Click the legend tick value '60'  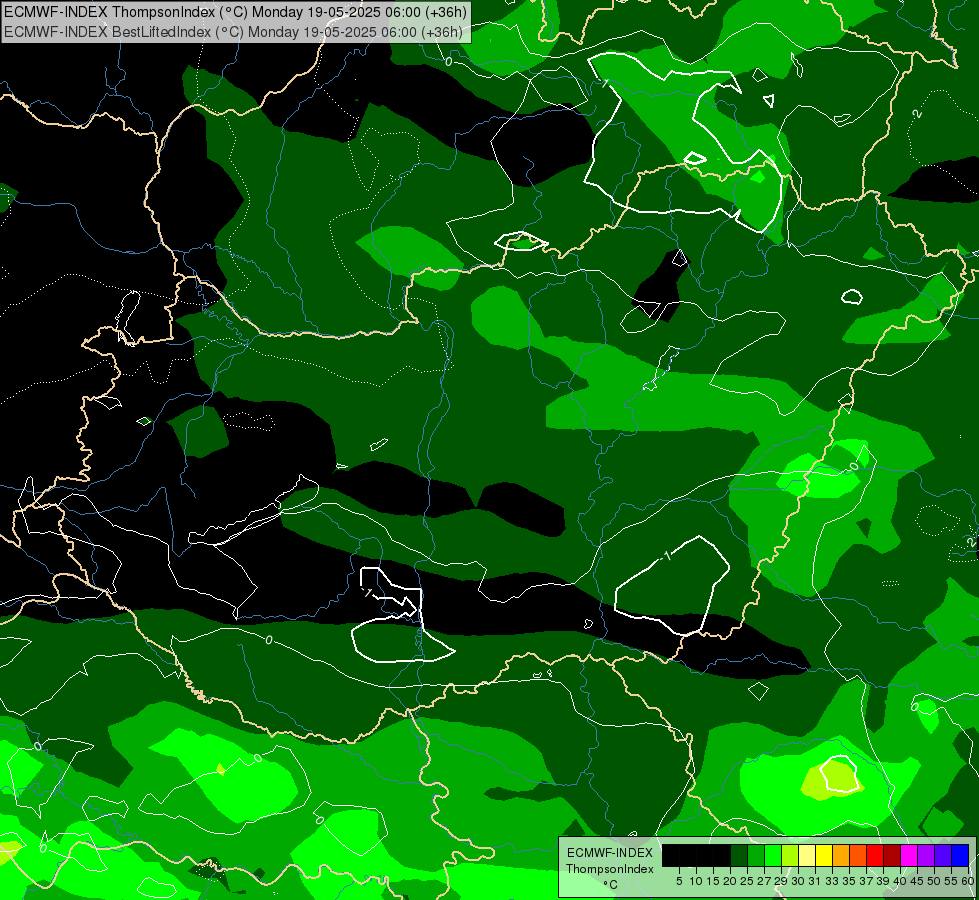pos(968,881)
